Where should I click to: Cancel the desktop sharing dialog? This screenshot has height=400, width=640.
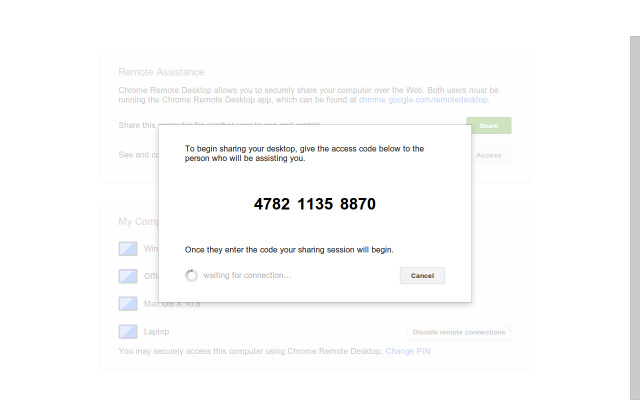coord(422,275)
